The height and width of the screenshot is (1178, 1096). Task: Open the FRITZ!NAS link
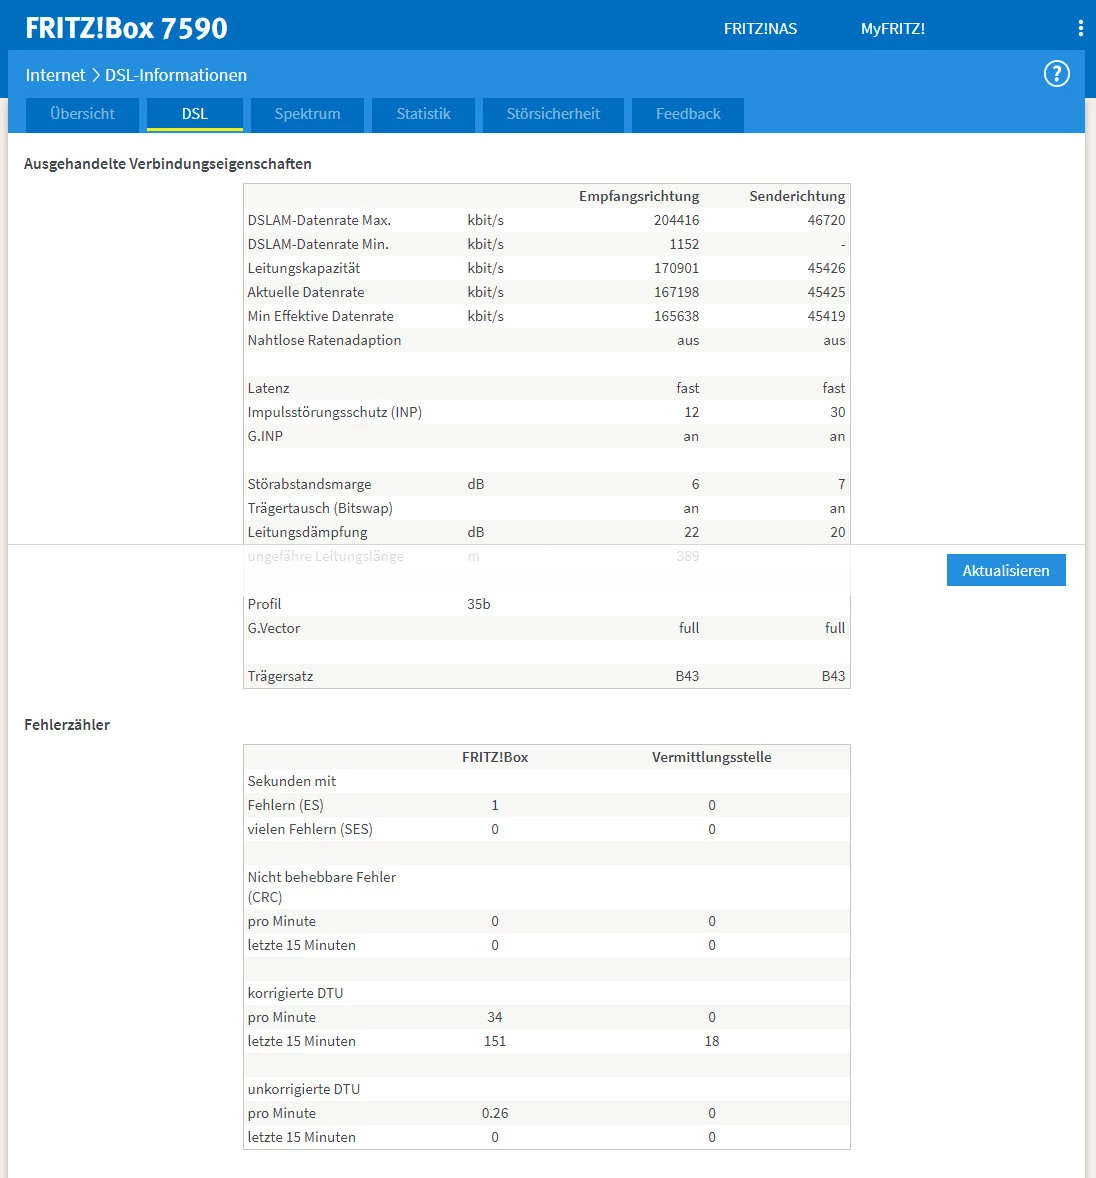pos(760,29)
